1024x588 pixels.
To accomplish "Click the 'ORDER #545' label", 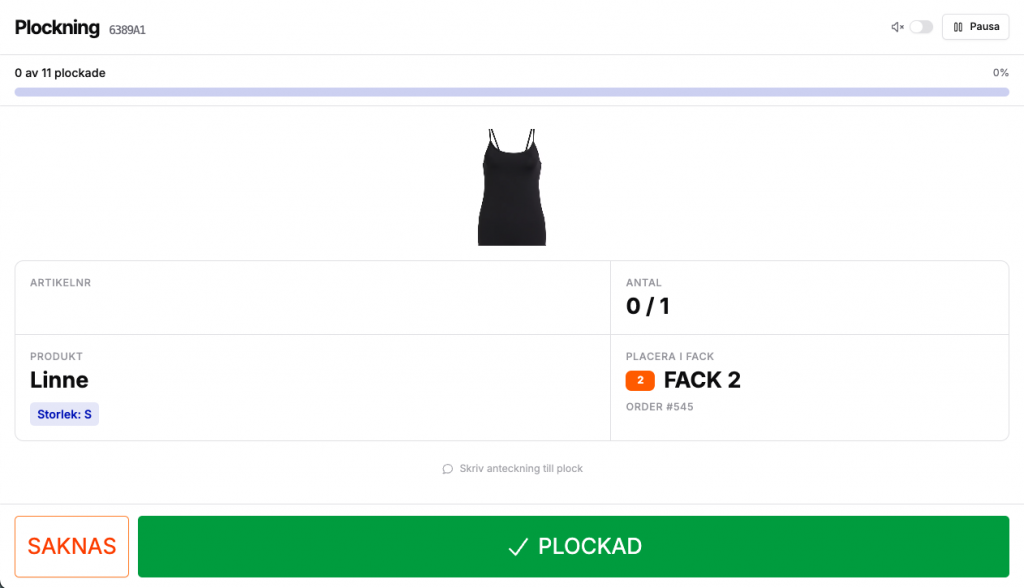I will click(659, 407).
